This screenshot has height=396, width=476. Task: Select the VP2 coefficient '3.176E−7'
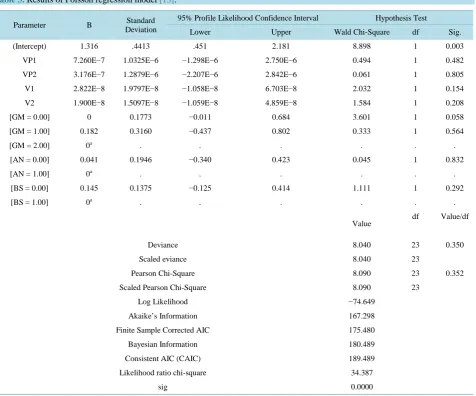tap(89, 74)
